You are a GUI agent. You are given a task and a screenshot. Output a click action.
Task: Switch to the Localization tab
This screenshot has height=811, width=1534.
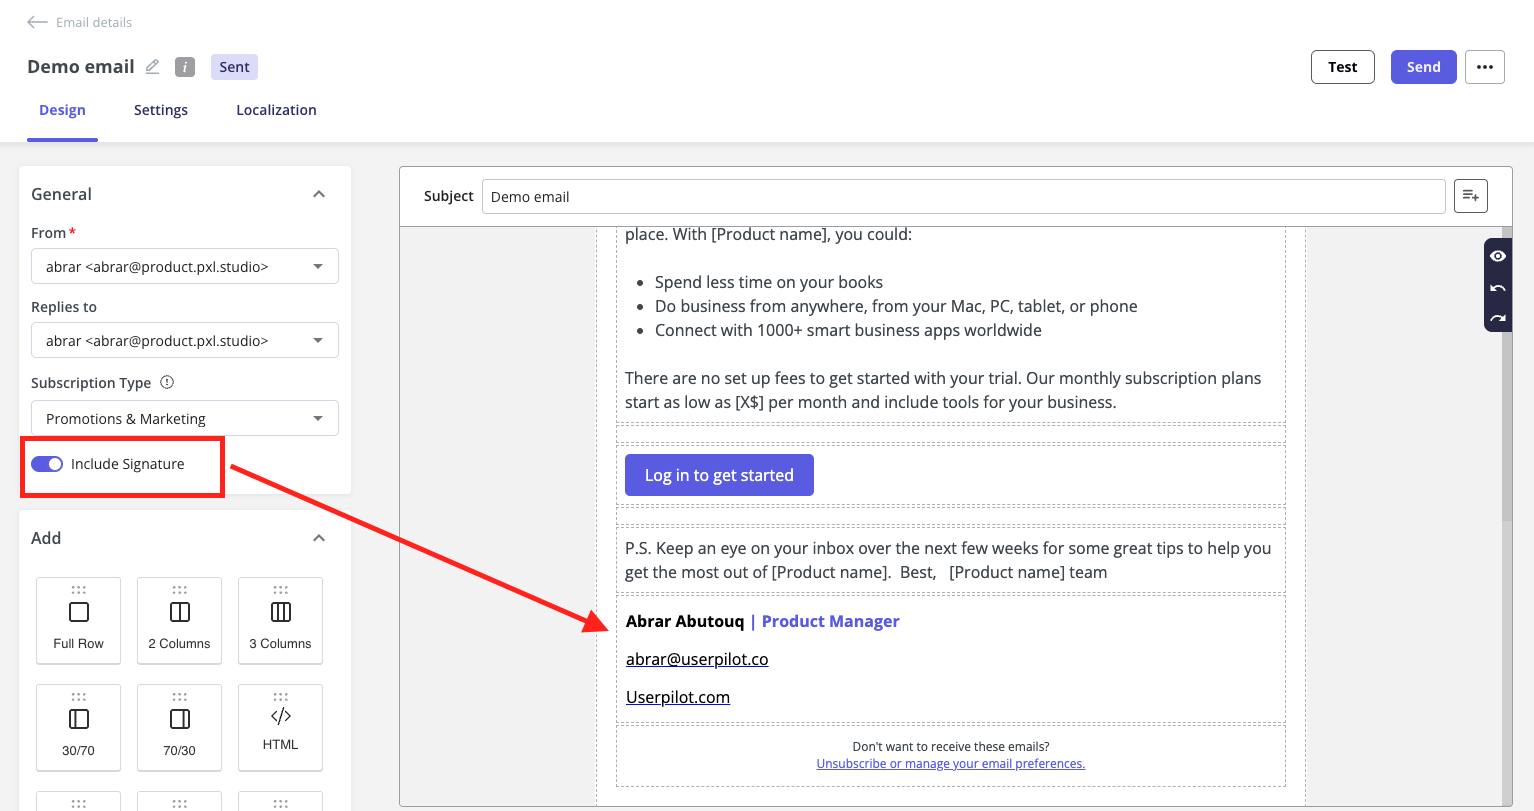(x=276, y=110)
